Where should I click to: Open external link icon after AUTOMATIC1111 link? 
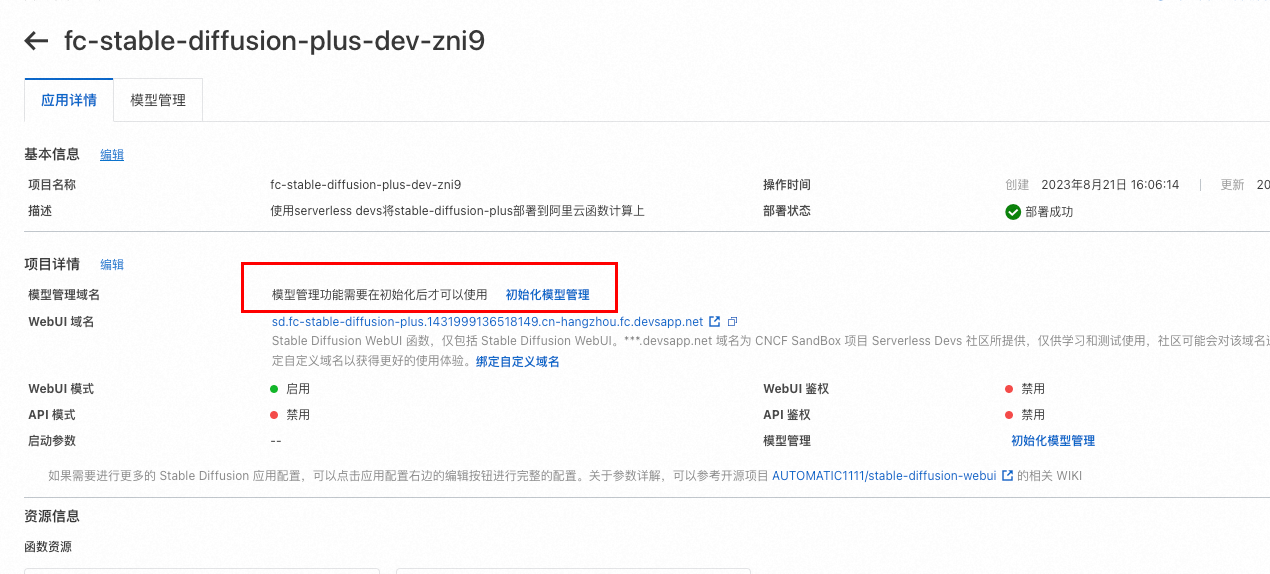[1007, 476]
